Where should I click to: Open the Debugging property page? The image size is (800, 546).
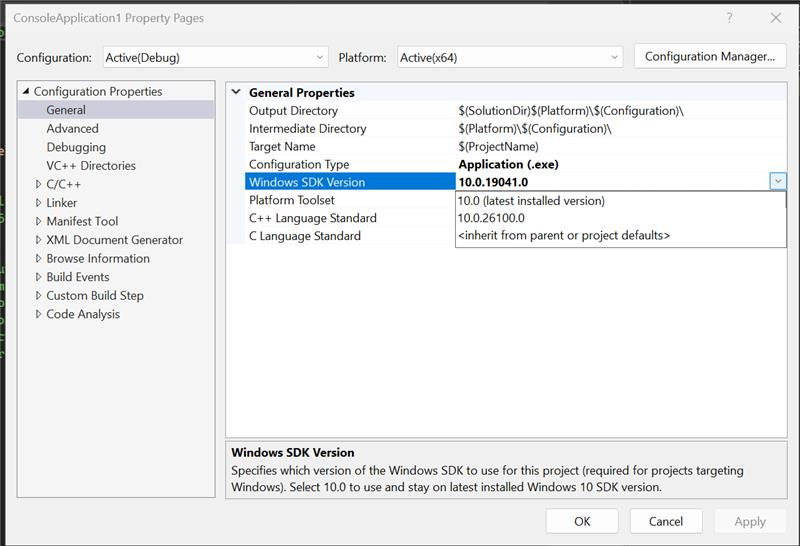76,147
